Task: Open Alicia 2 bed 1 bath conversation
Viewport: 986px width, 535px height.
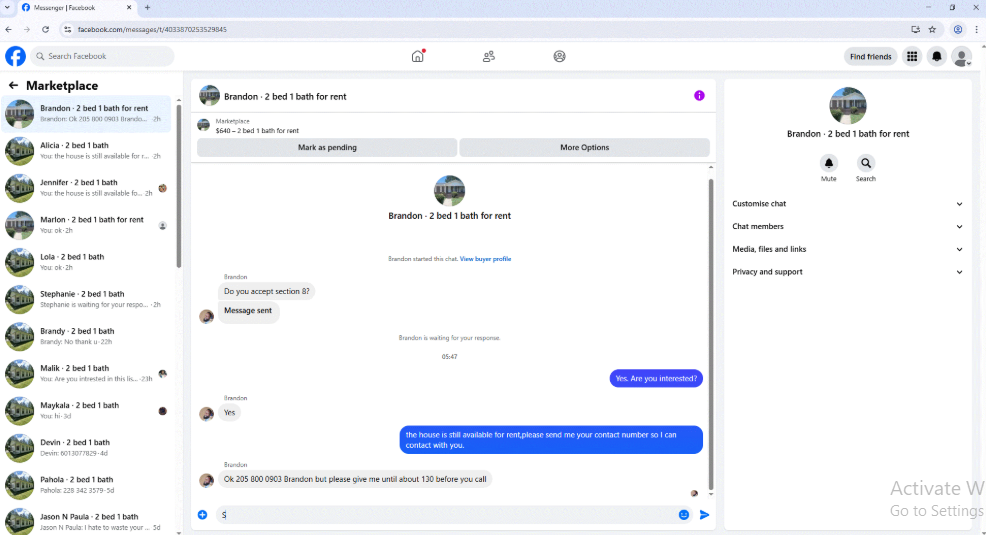Action: 86,151
